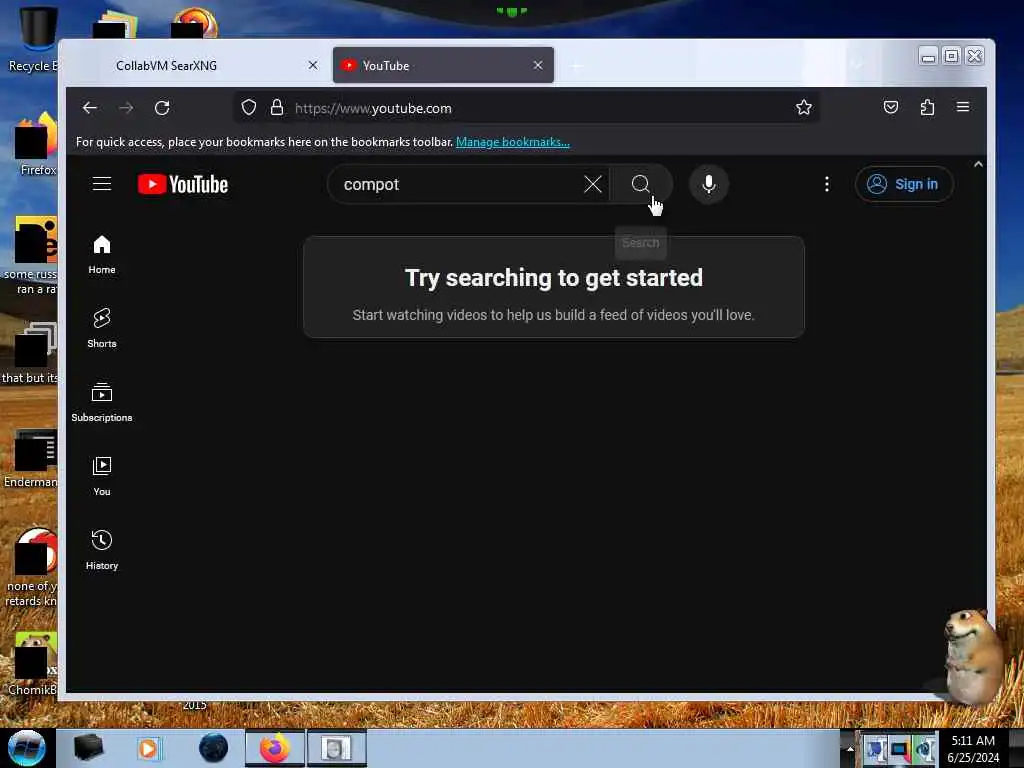Open the Firefox extensions puzzle icon
This screenshot has width=1024, height=768.
(927, 107)
